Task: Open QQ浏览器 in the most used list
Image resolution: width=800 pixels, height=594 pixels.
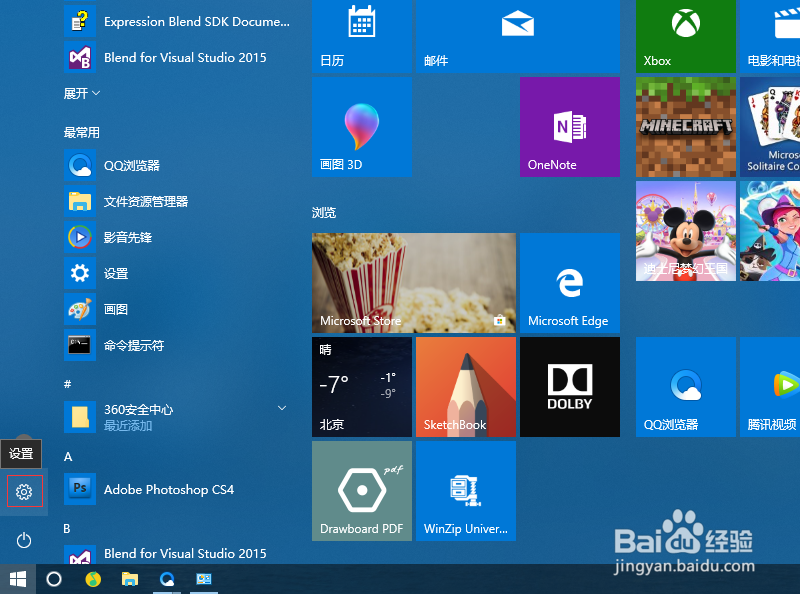Action: (179, 165)
